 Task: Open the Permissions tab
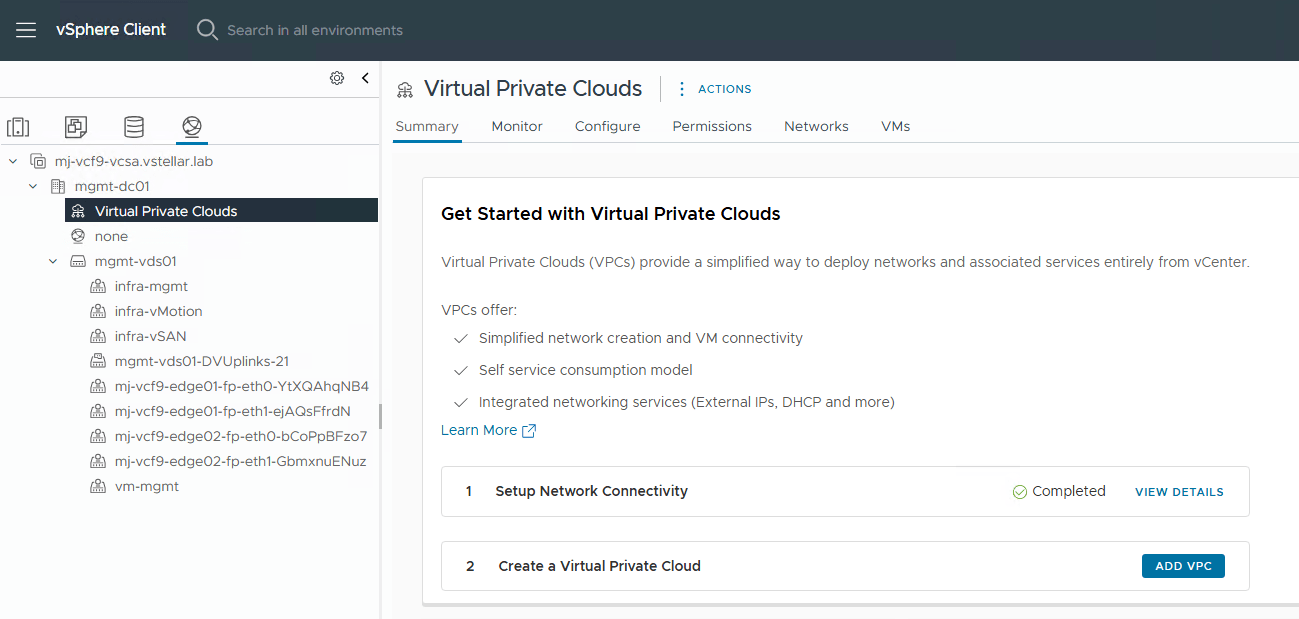coord(712,126)
